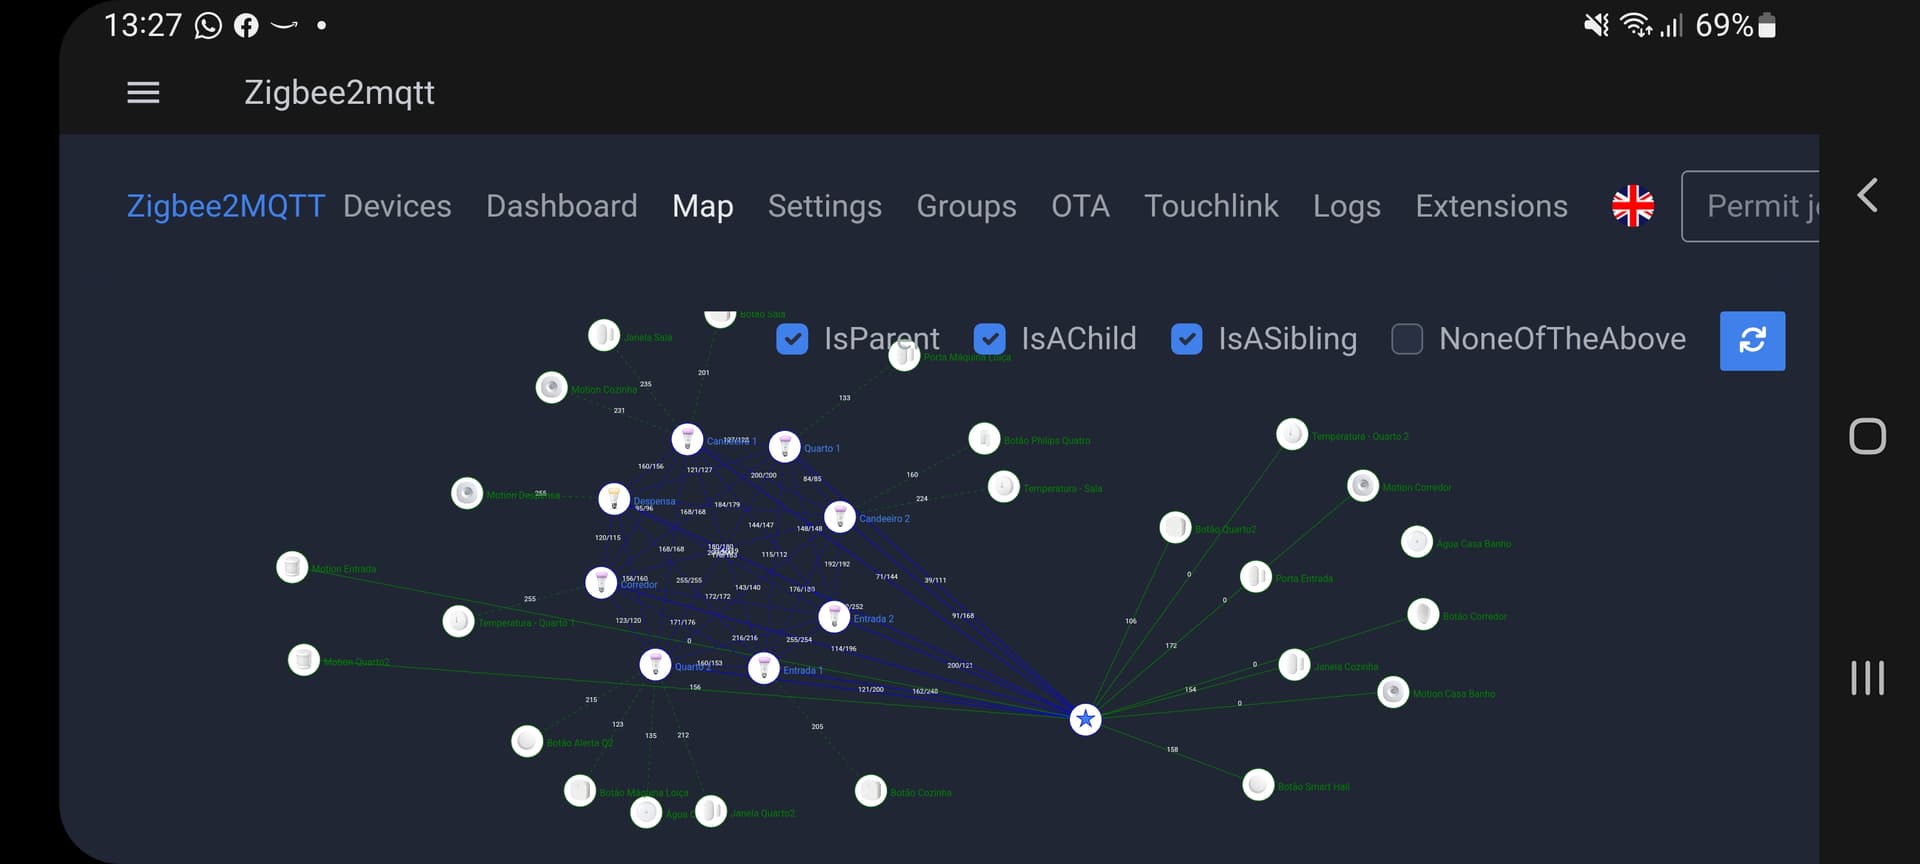The height and width of the screenshot is (864, 1920).
Task: Go to the Dashboard tab
Action: pyautogui.click(x=561, y=206)
